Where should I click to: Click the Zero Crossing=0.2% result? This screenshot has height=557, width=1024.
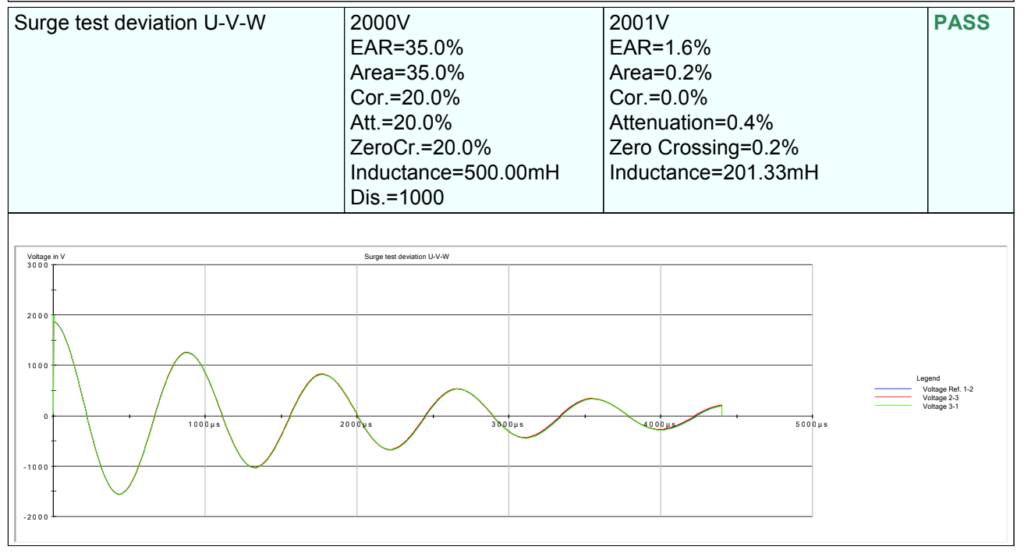tap(704, 148)
